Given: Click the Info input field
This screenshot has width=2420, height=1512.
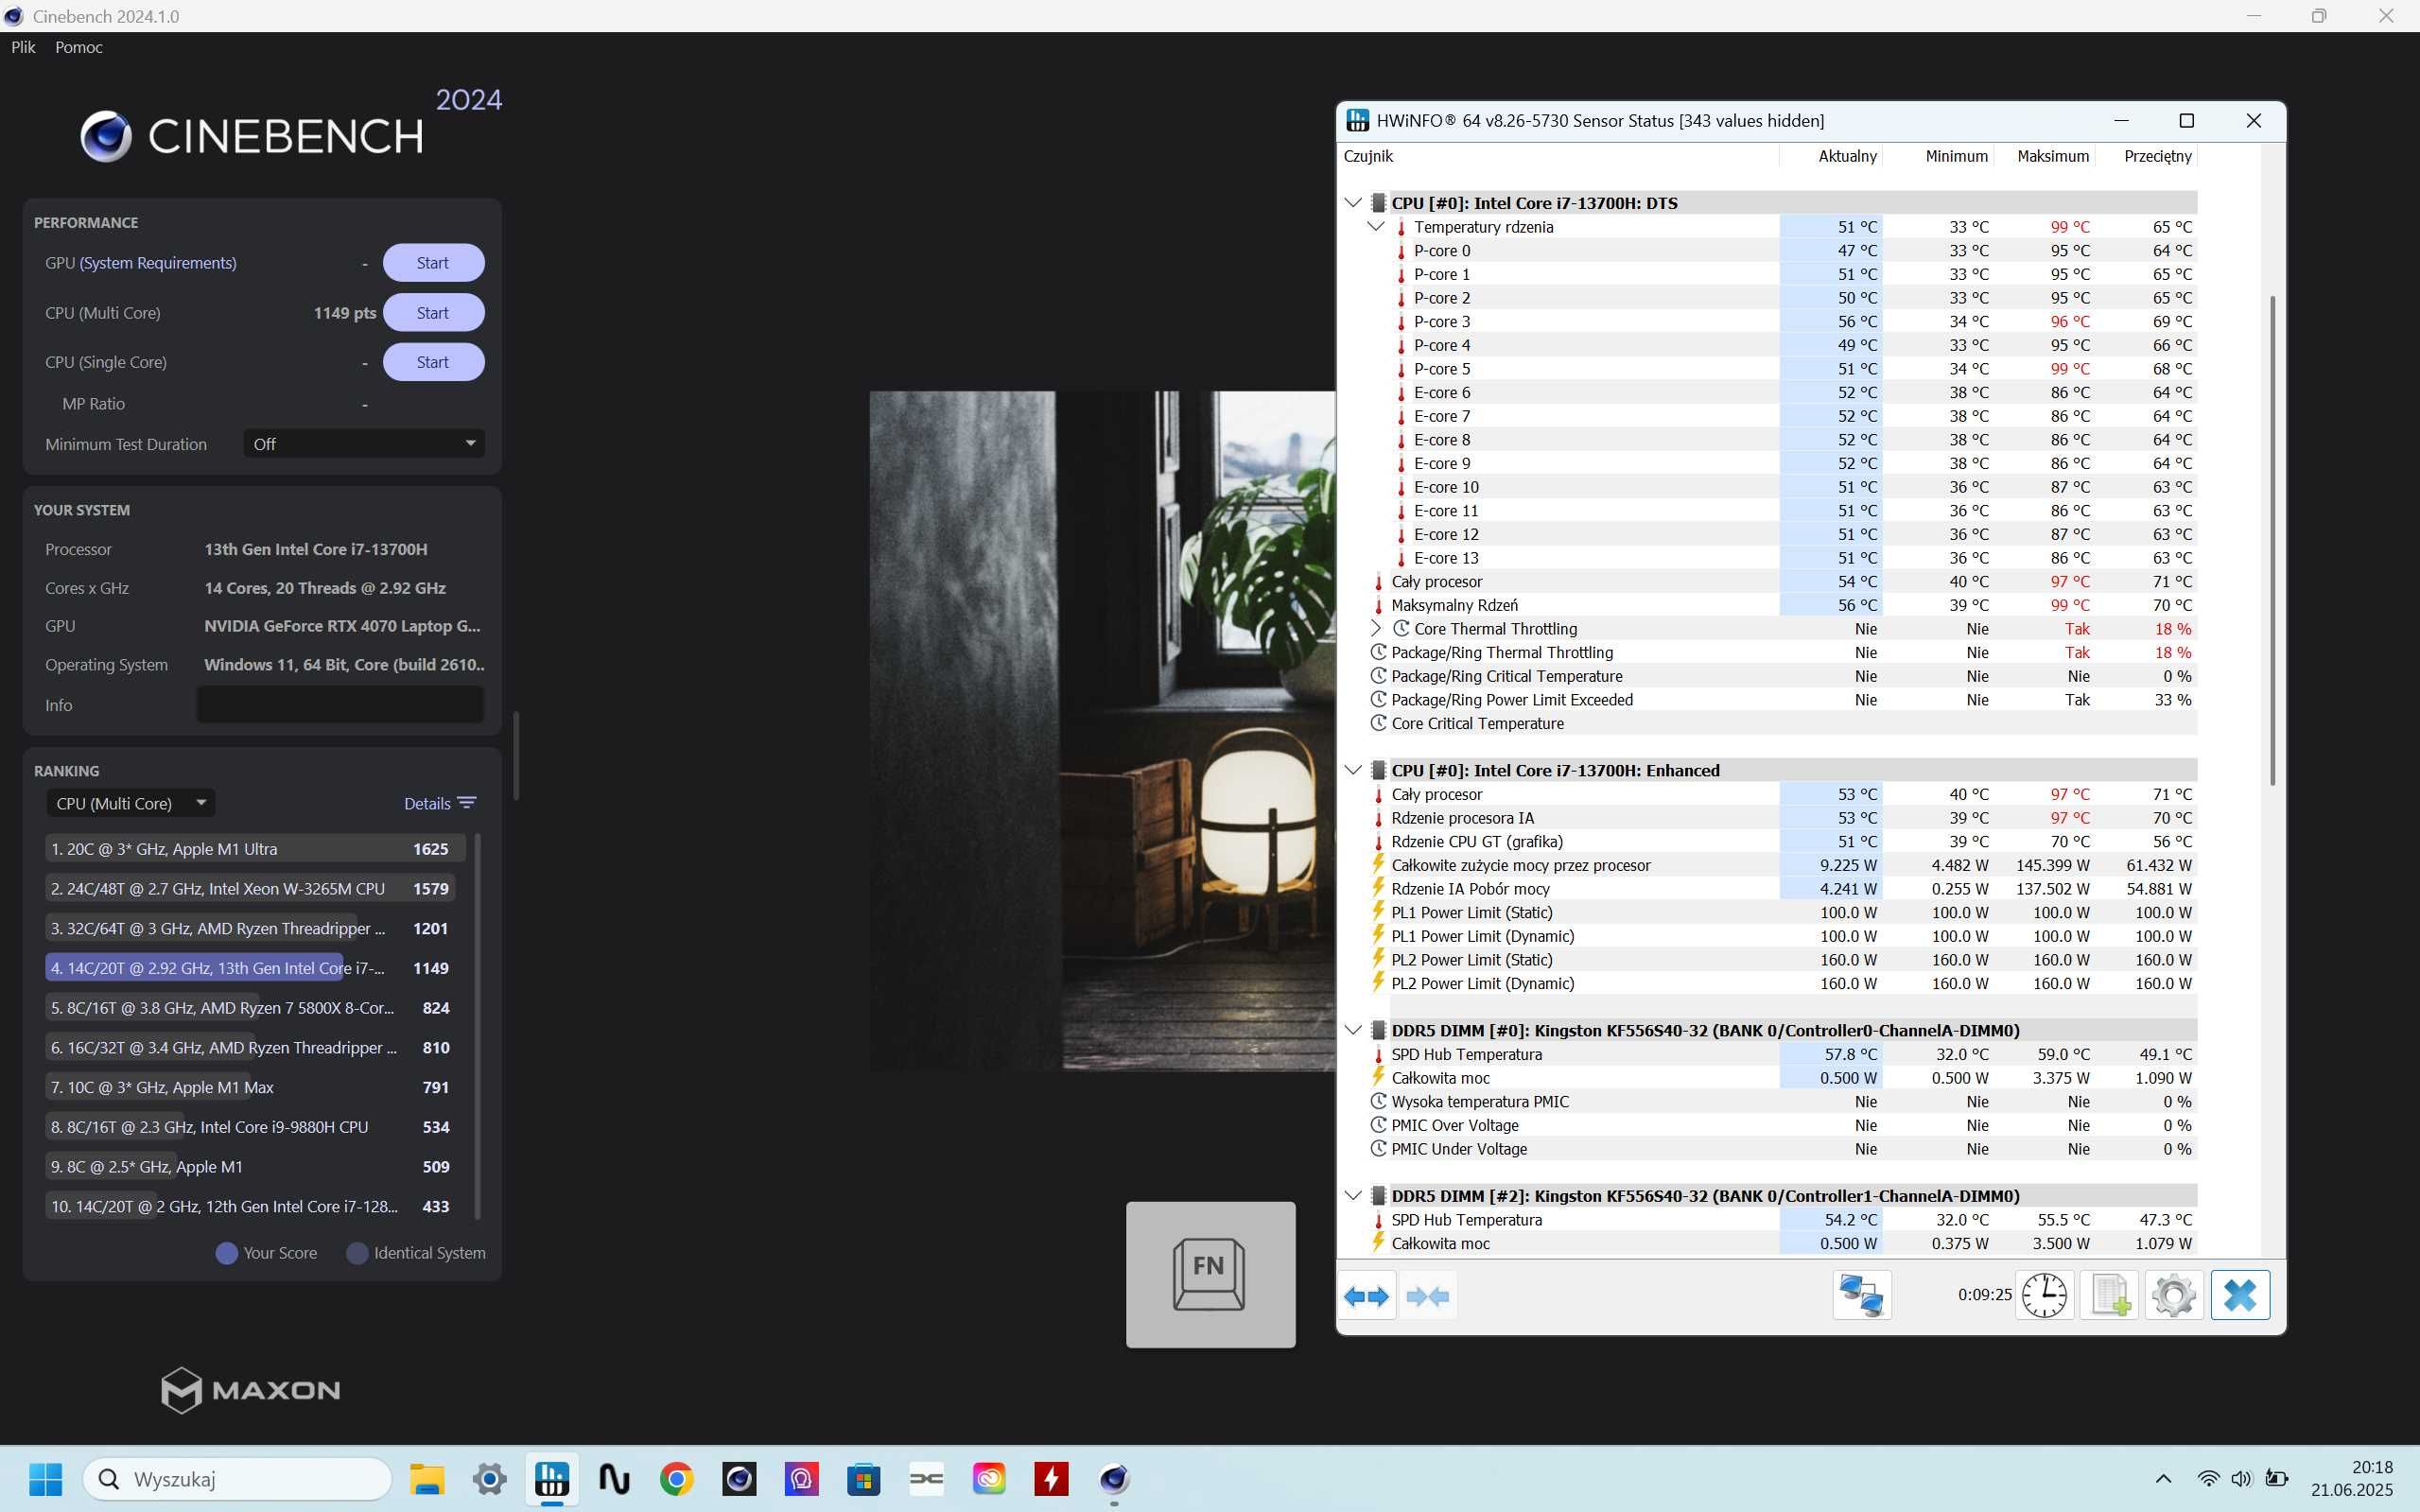Looking at the screenshot, I should (x=340, y=705).
